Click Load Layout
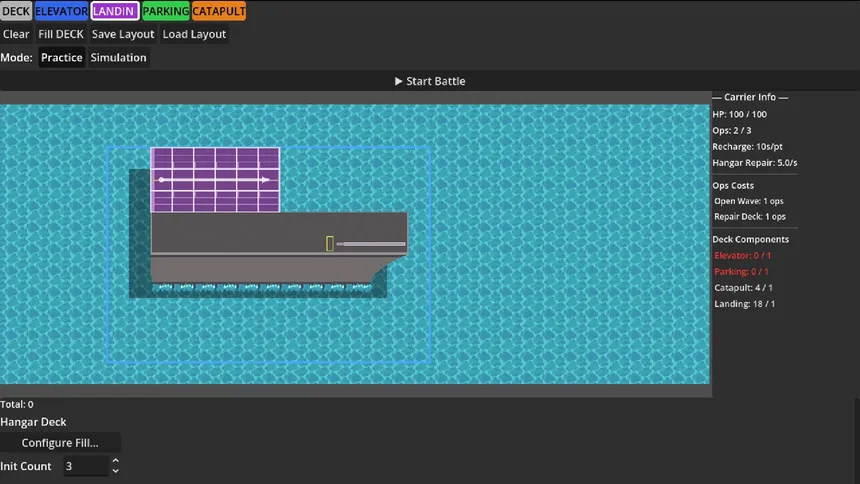Image resolution: width=860 pixels, height=484 pixels. pyautogui.click(x=194, y=34)
